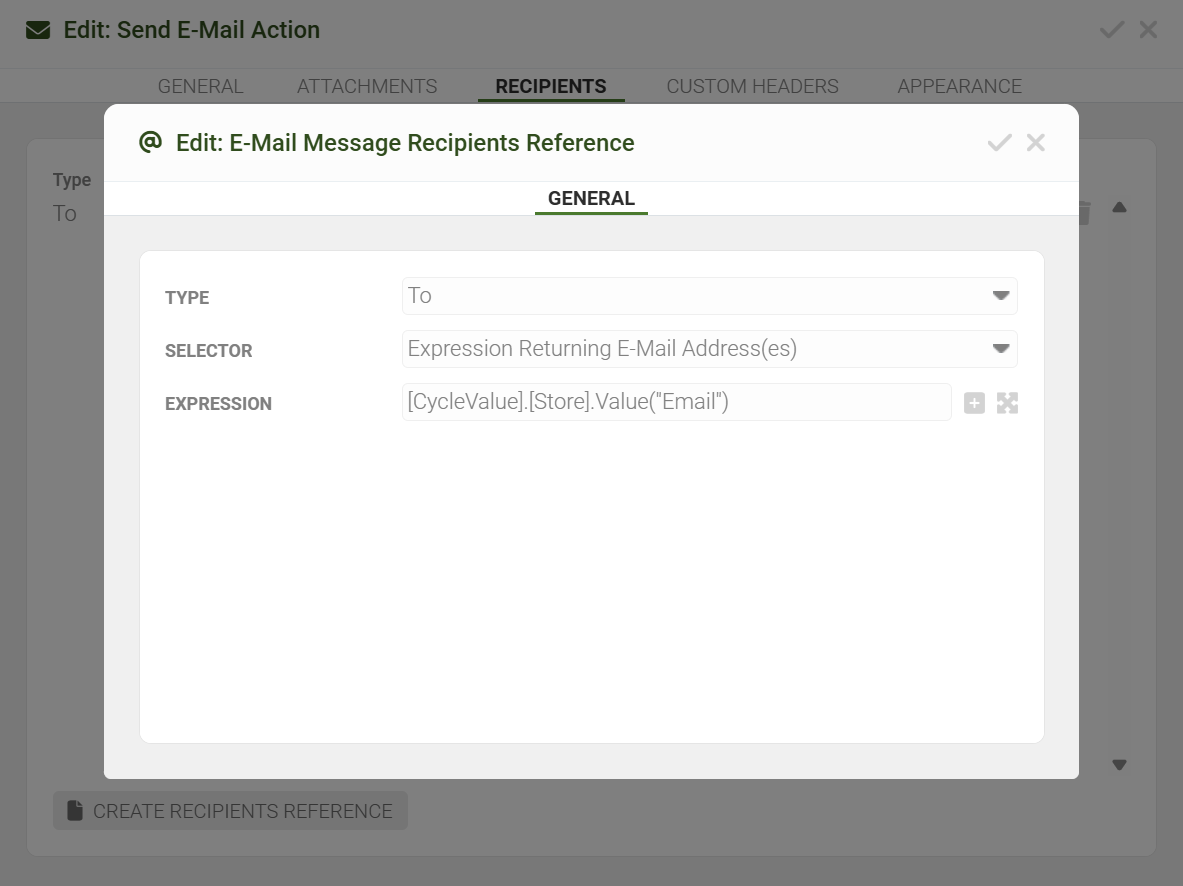Open the Custom Headers tab
Image resolution: width=1183 pixels, height=886 pixels.
(752, 86)
